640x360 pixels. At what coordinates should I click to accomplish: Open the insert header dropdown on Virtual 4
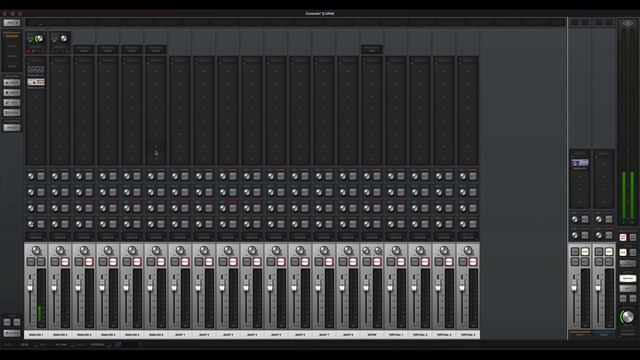point(468,60)
